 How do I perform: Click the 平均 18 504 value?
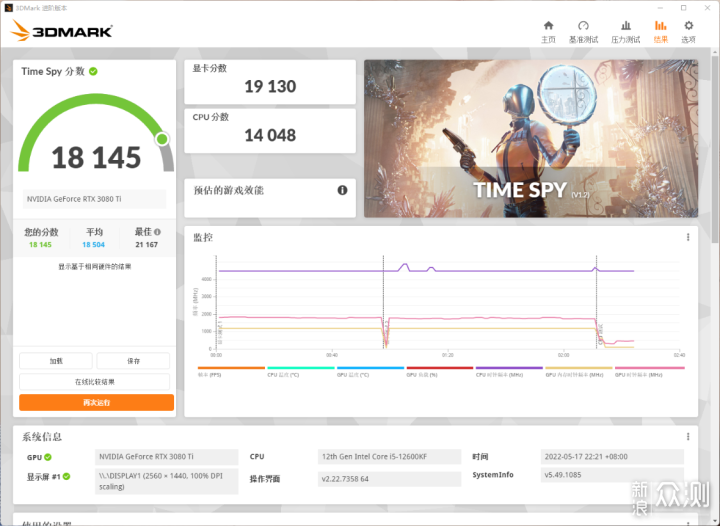(93, 245)
